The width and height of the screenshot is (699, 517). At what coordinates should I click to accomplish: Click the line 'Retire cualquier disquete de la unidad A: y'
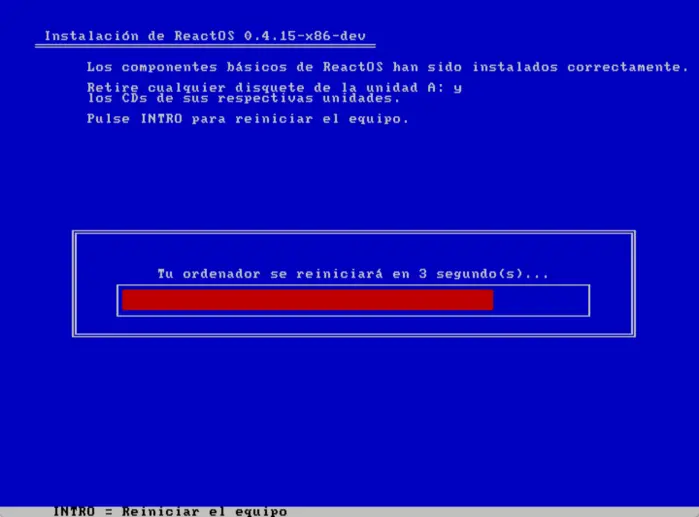(x=274, y=86)
